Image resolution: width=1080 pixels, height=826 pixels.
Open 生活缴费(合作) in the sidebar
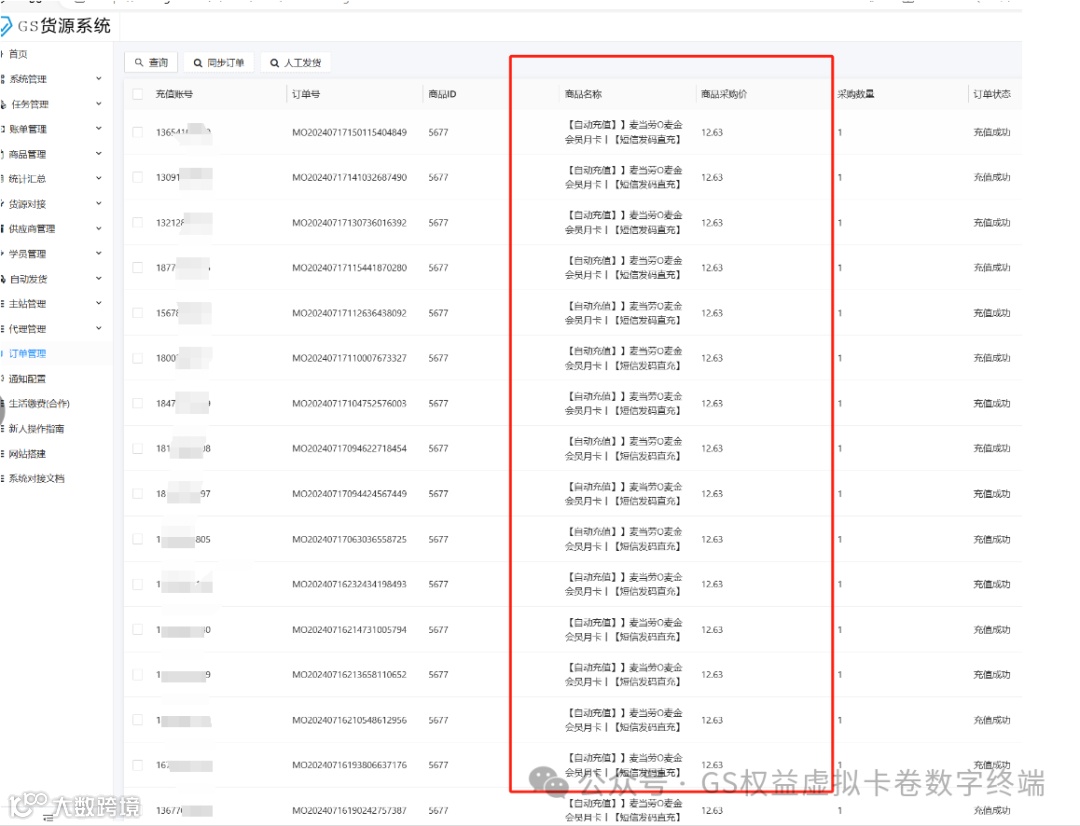click(39, 404)
